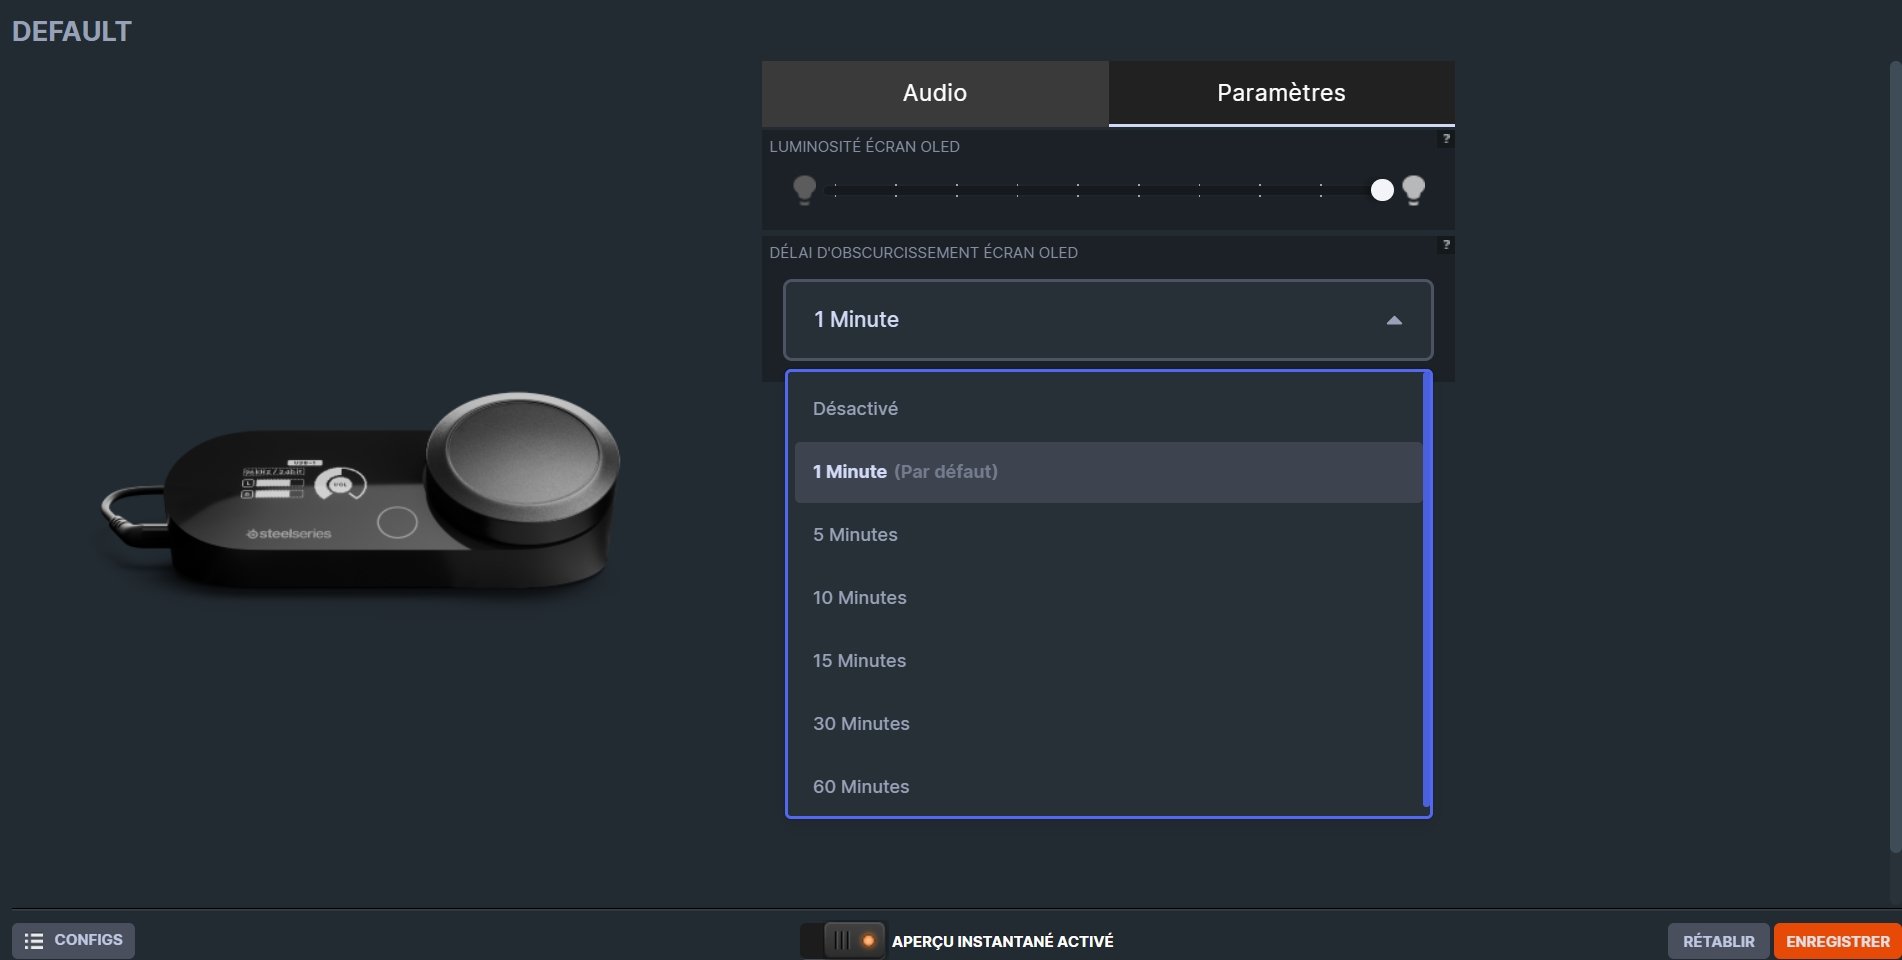This screenshot has width=1902, height=960.
Task: Click the page vertical scrollbar
Action: click(x=1896, y=455)
